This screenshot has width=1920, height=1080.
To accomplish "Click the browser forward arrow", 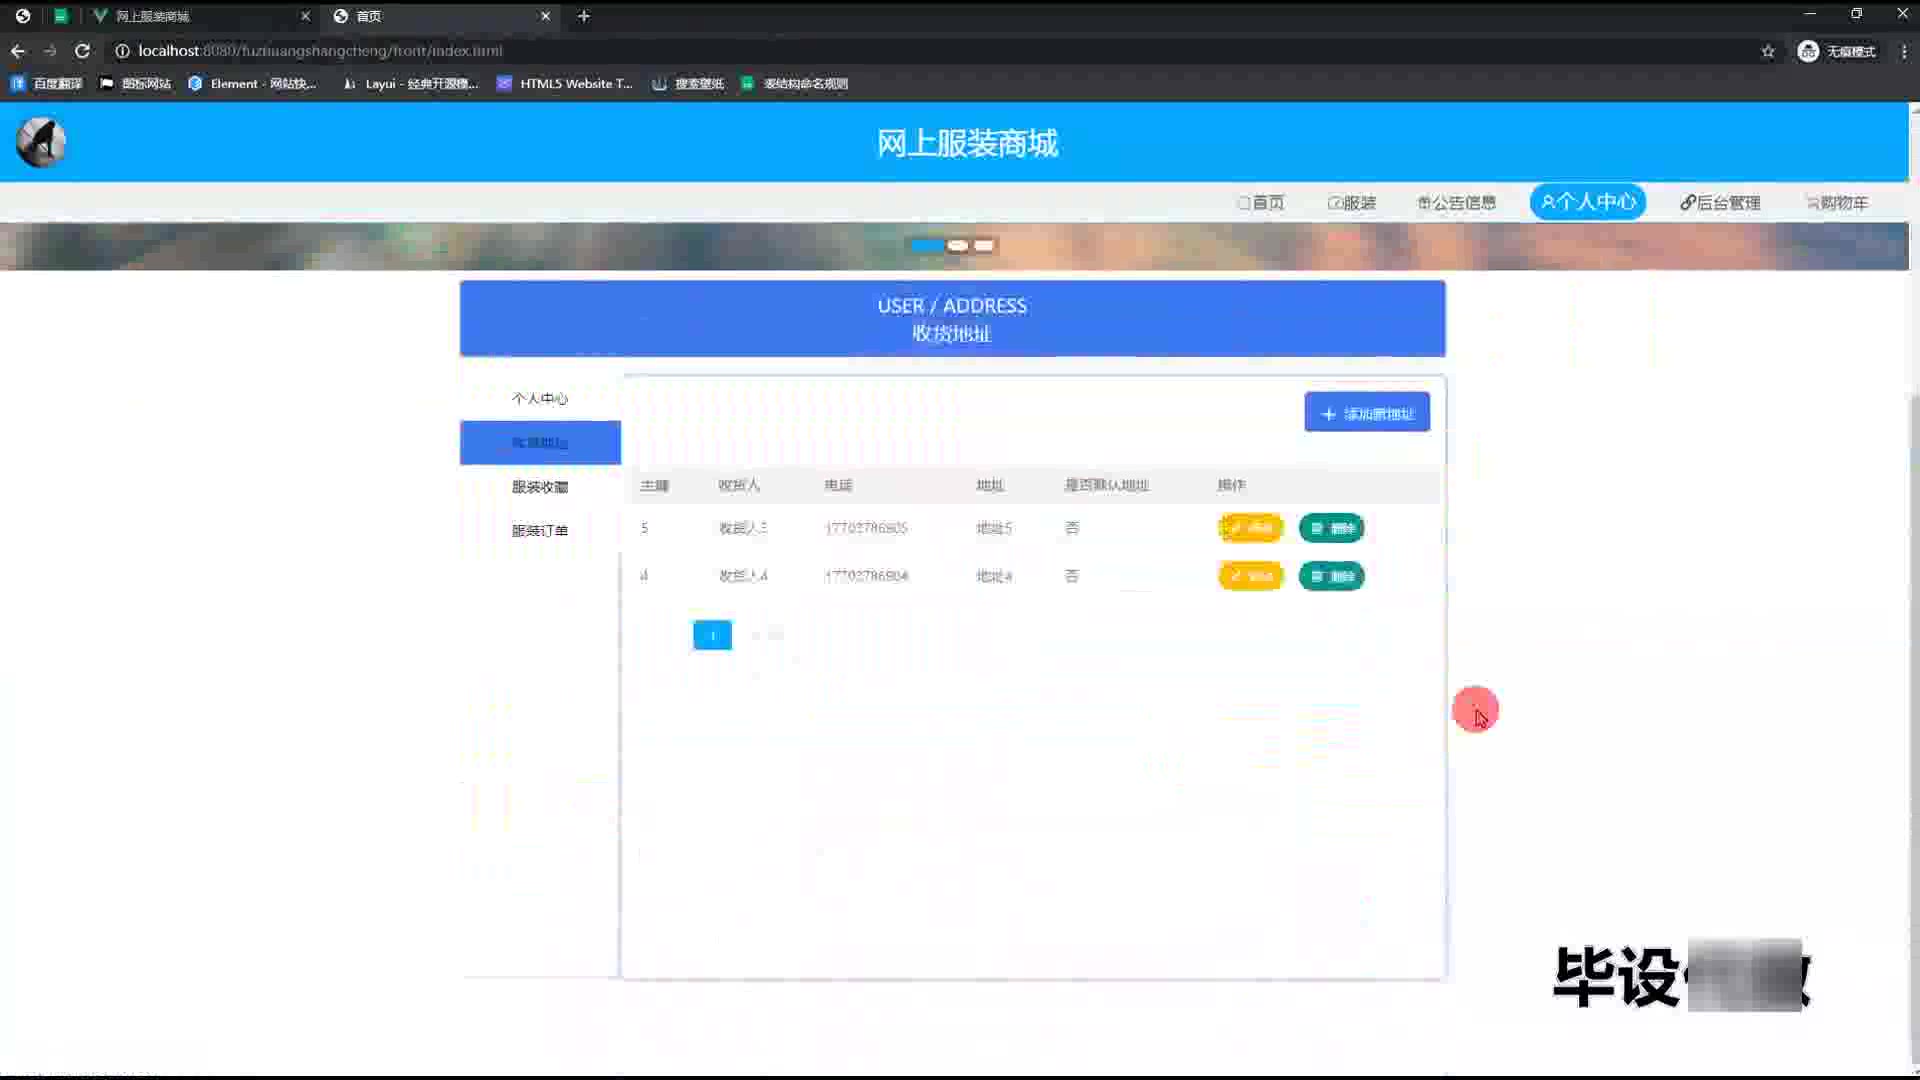I will [50, 51].
